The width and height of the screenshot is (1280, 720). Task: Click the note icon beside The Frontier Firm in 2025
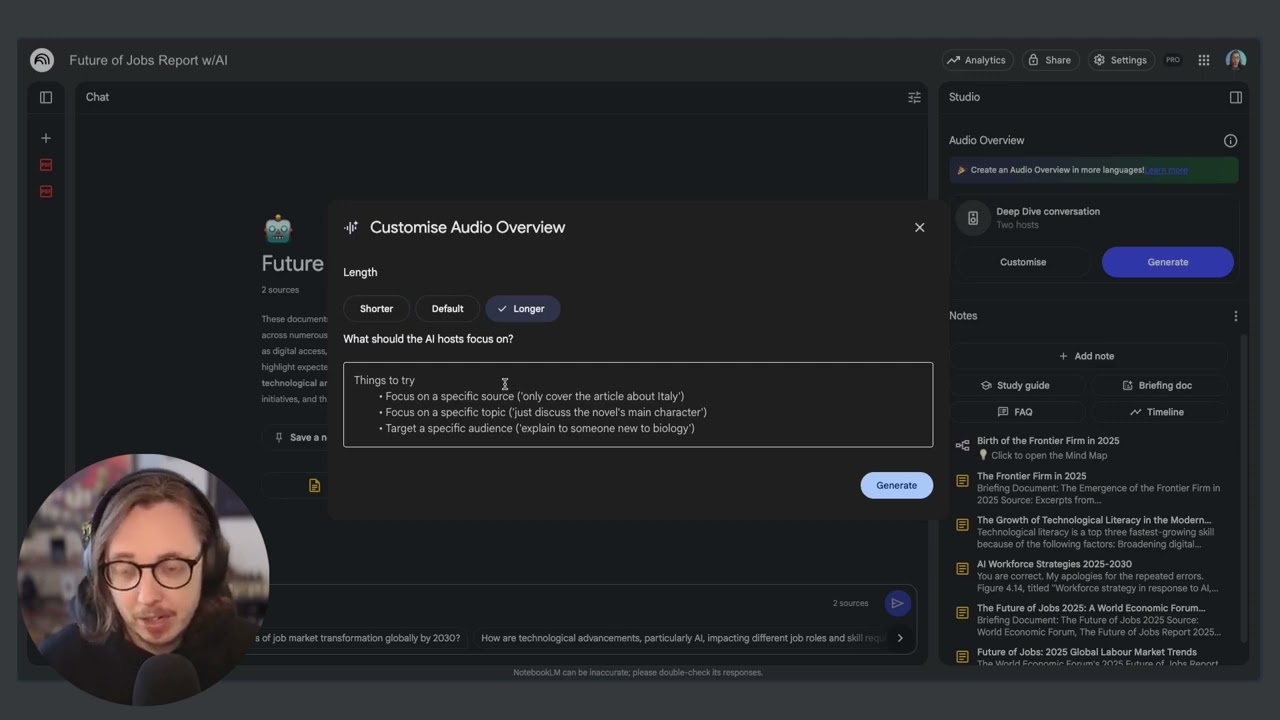(x=962, y=481)
